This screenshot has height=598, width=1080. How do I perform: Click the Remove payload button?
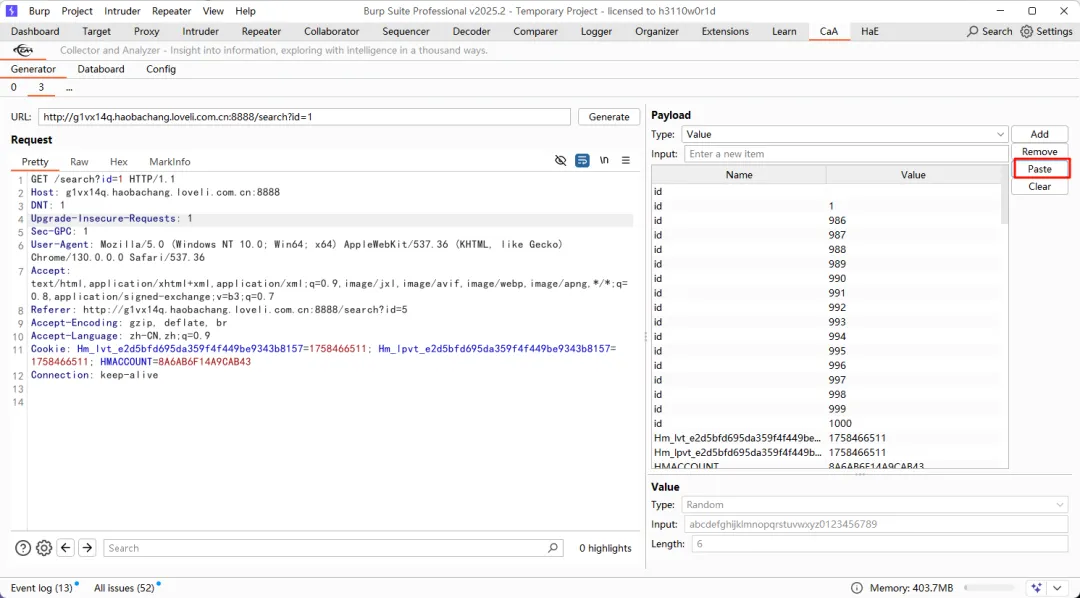click(1039, 152)
